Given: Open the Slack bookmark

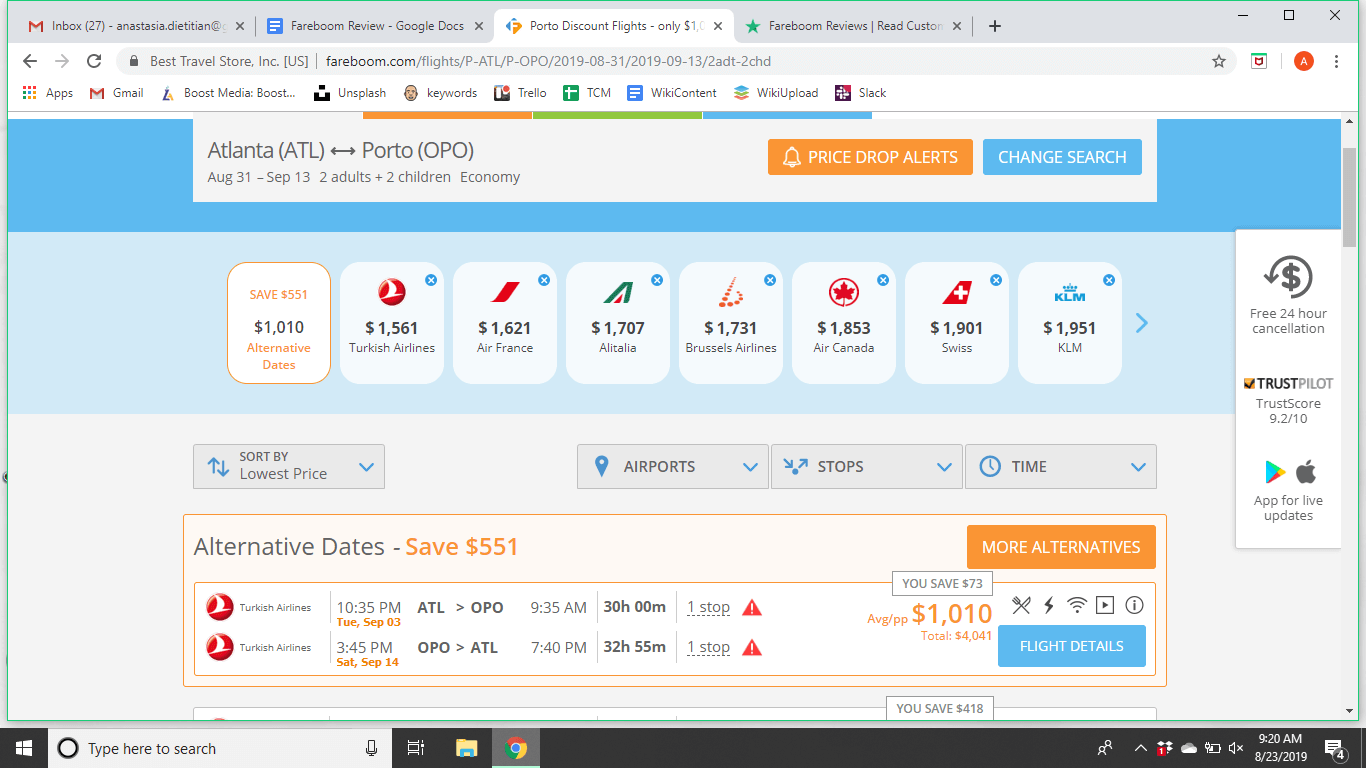Looking at the screenshot, I should coord(861,93).
